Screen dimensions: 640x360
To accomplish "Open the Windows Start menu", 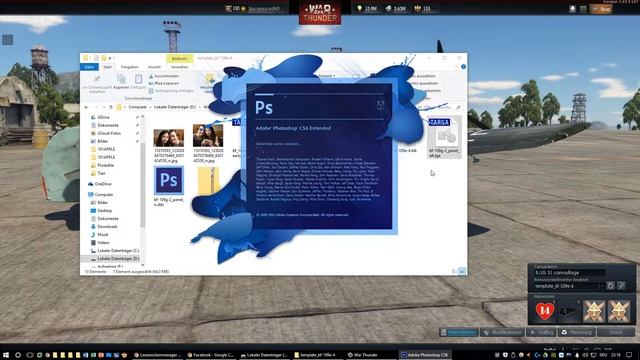I will point(6,355).
